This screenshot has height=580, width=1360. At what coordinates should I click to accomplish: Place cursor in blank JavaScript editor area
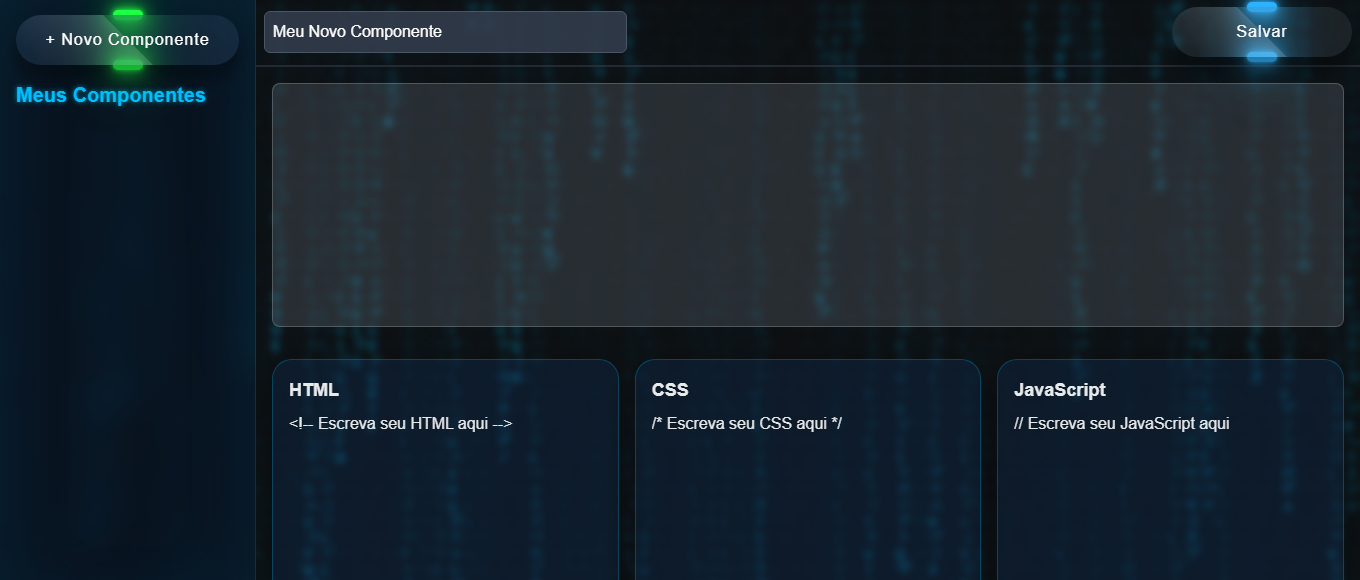click(1169, 510)
